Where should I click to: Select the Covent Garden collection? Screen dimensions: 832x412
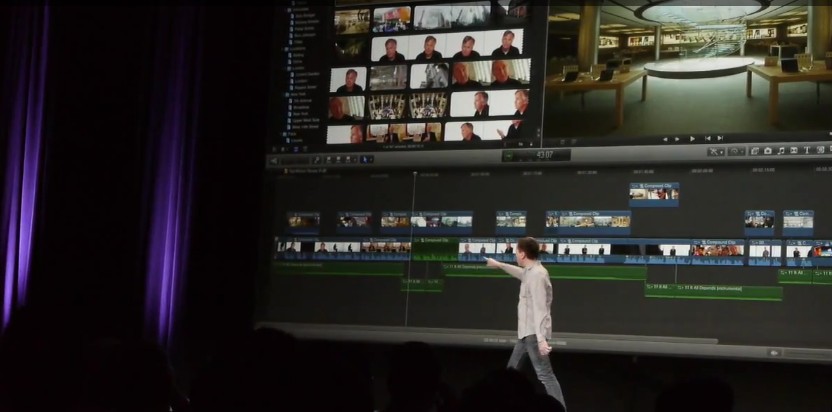[x=304, y=74]
